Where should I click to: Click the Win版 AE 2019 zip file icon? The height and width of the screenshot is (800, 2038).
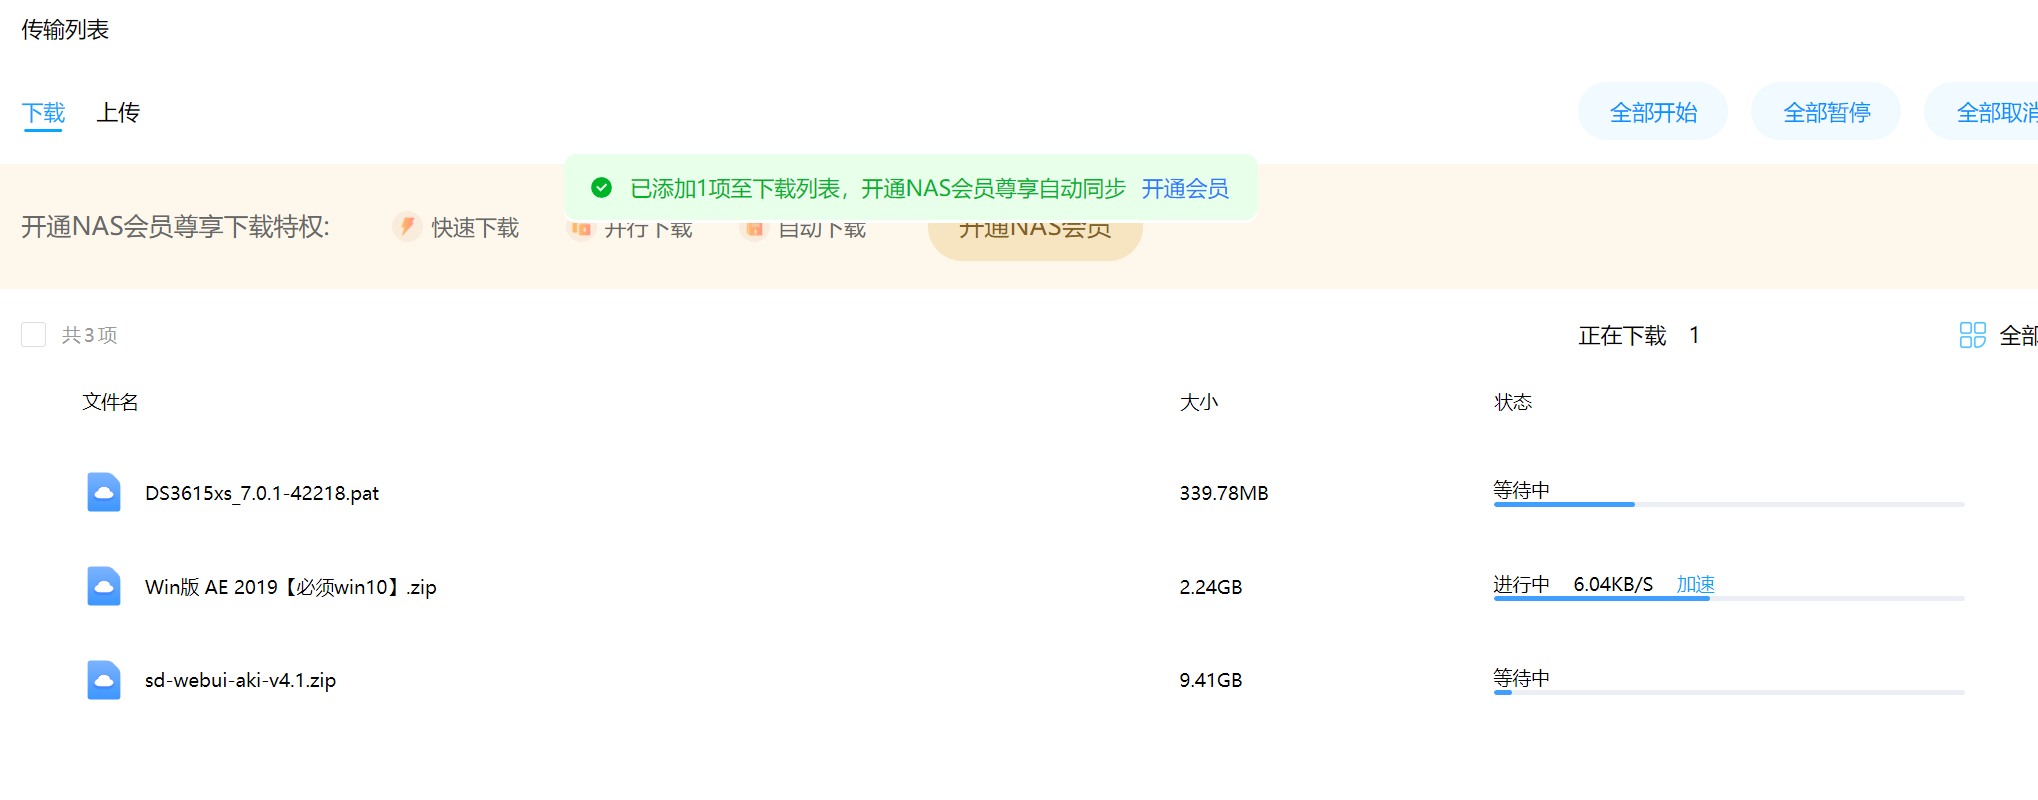pyautogui.click(x=103, y=586)
